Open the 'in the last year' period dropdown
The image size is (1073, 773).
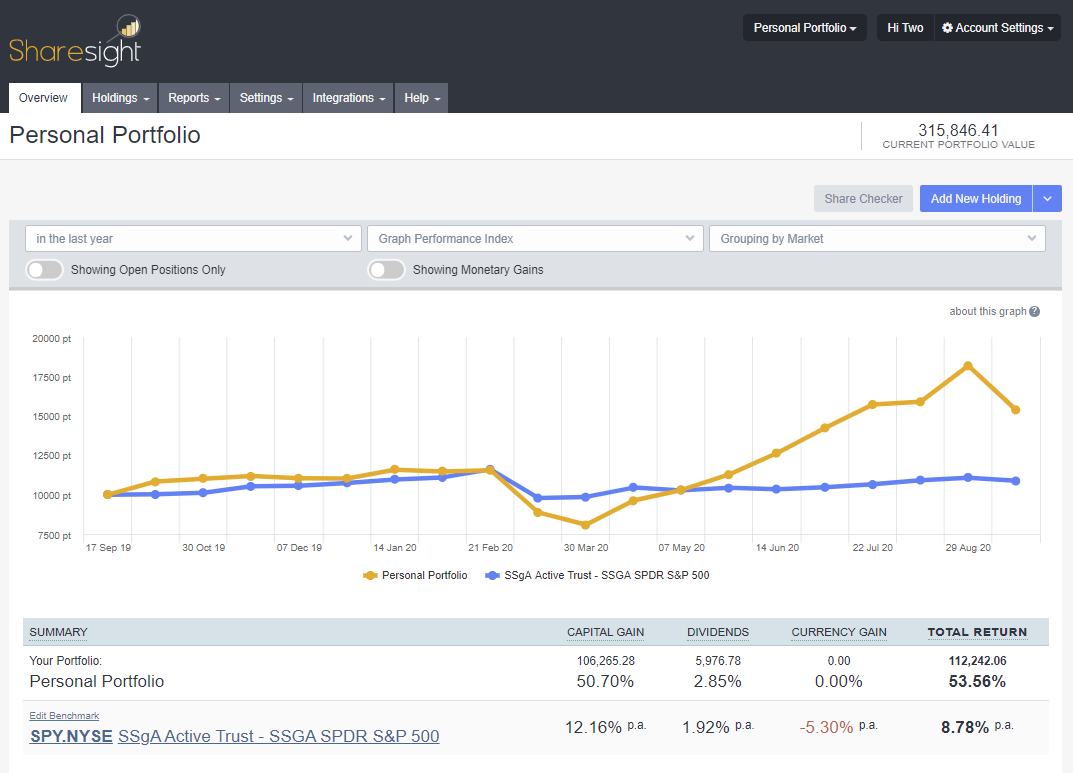pyautogui.click(x=193, y=239)
